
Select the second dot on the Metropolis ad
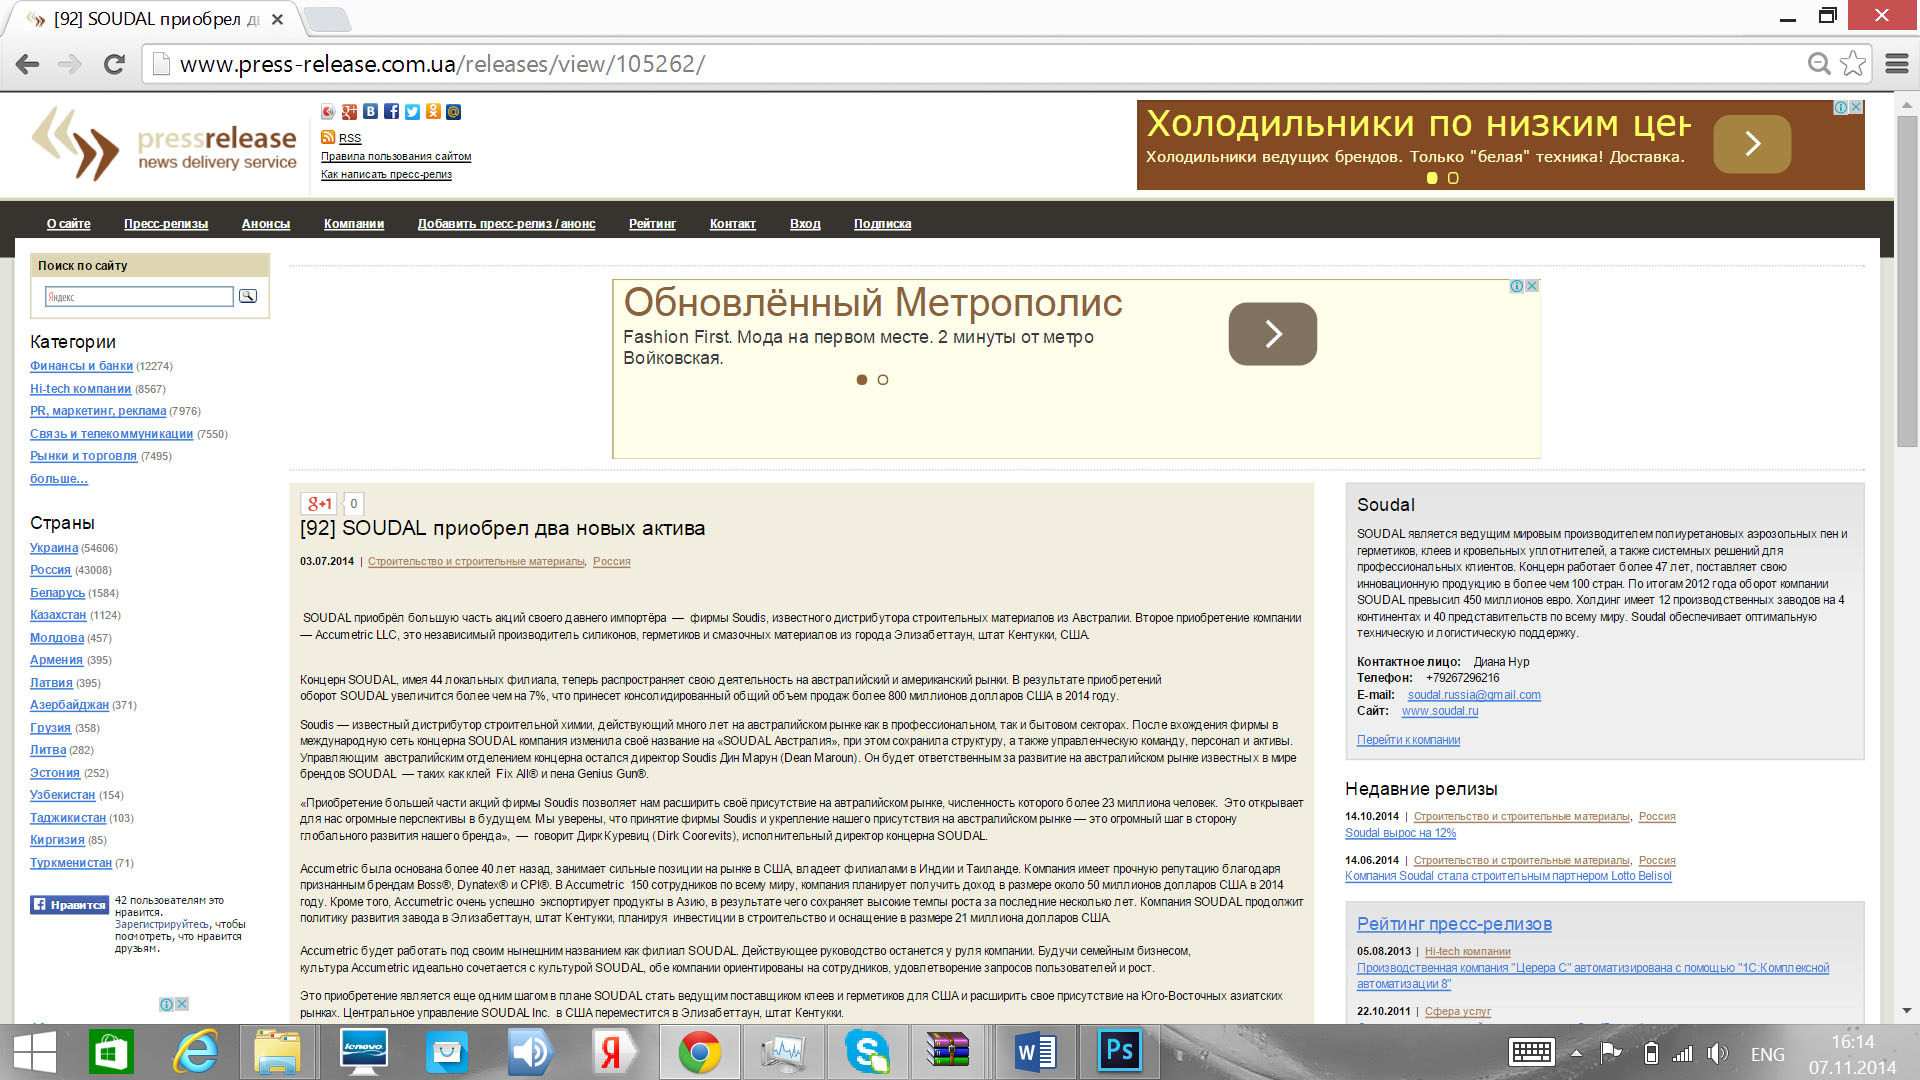(883, 380)
